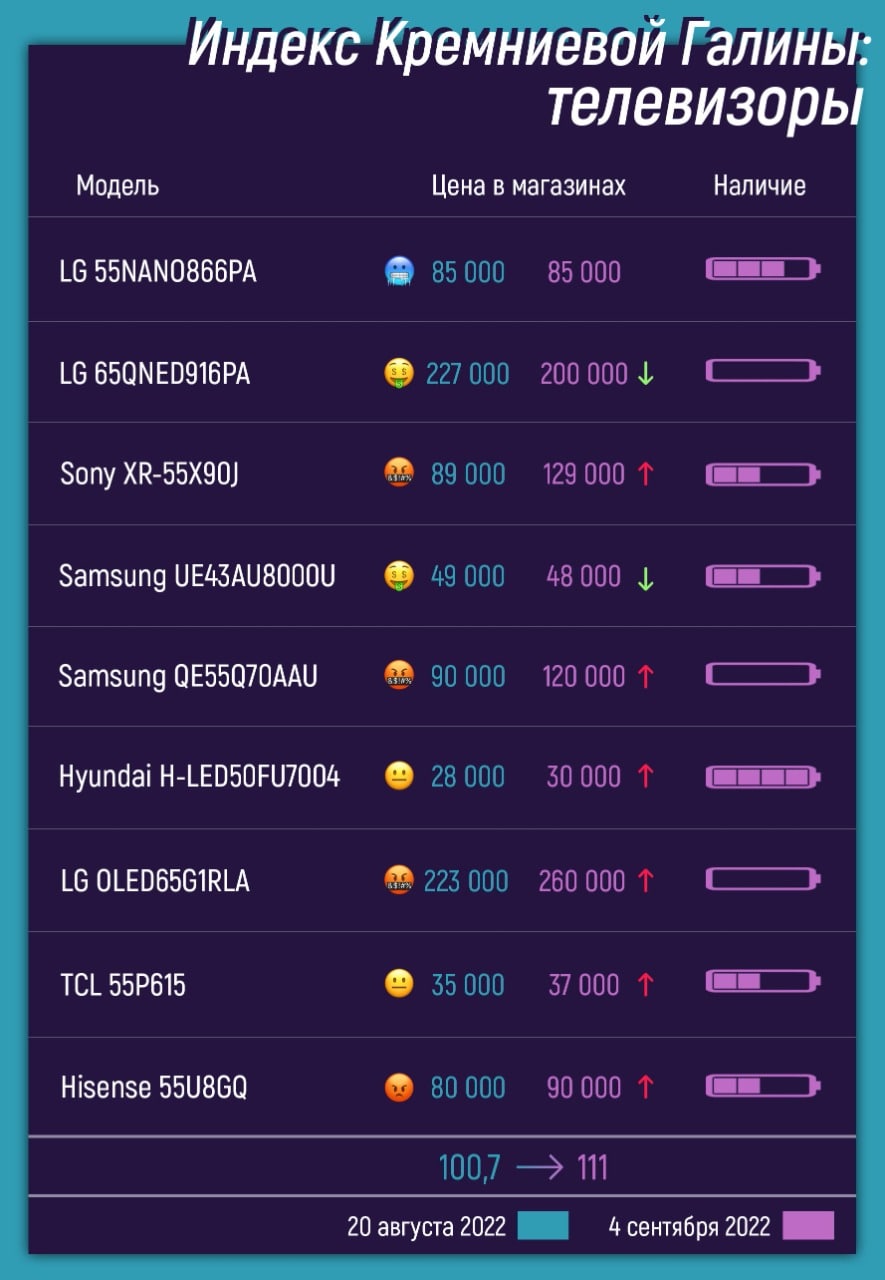Viewport: 885px width, 1280px height.
Task: Click the availability battery icon for LG 55NANO866PA
Action: pos(764,269)
